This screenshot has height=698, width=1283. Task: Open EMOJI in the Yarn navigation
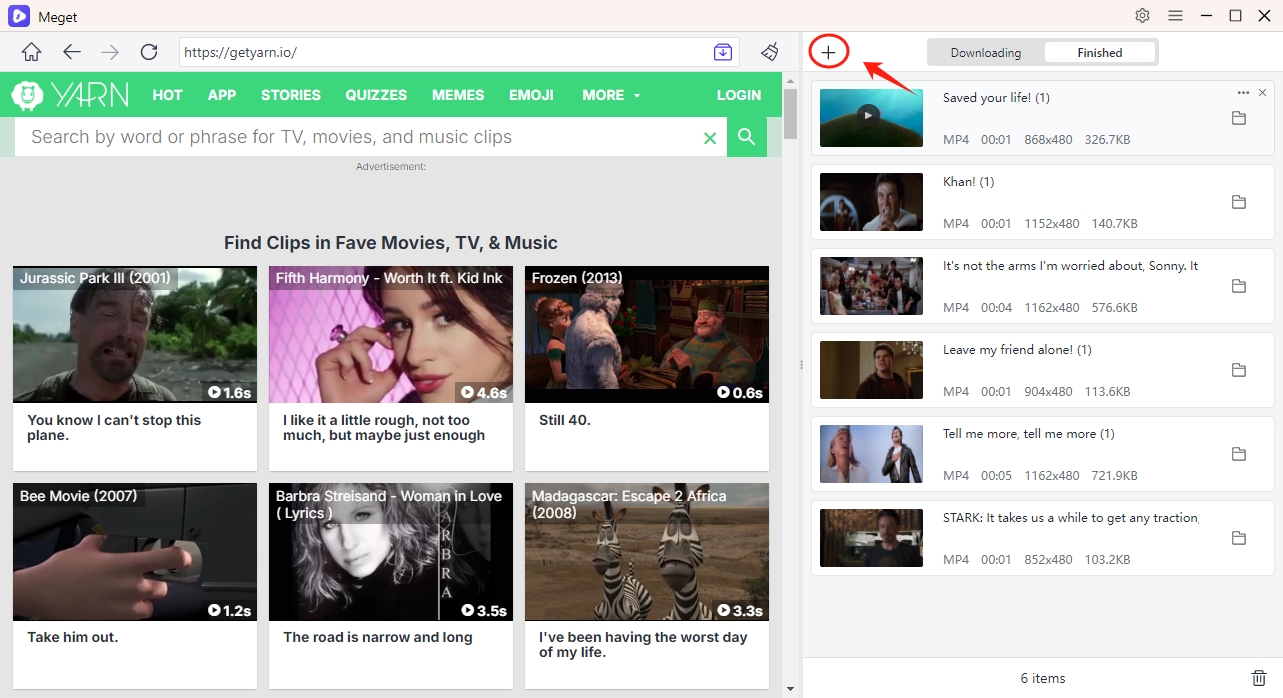531,95
